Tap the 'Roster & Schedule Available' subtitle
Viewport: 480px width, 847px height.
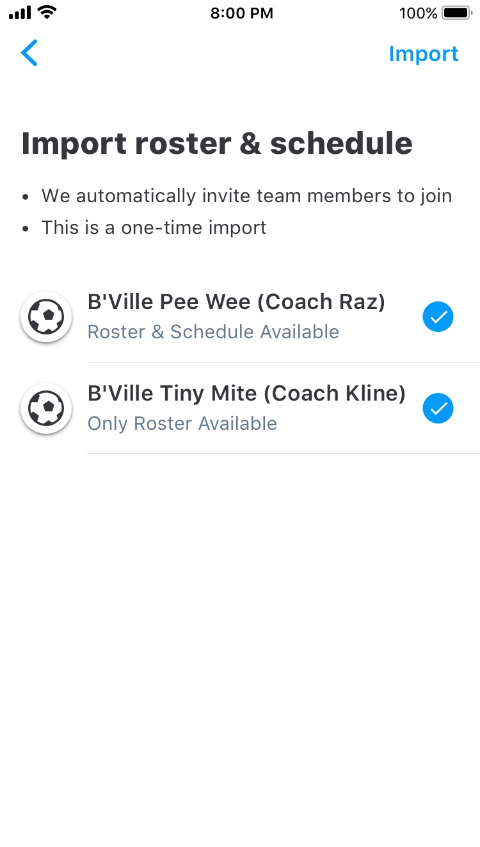click(213, 332)
